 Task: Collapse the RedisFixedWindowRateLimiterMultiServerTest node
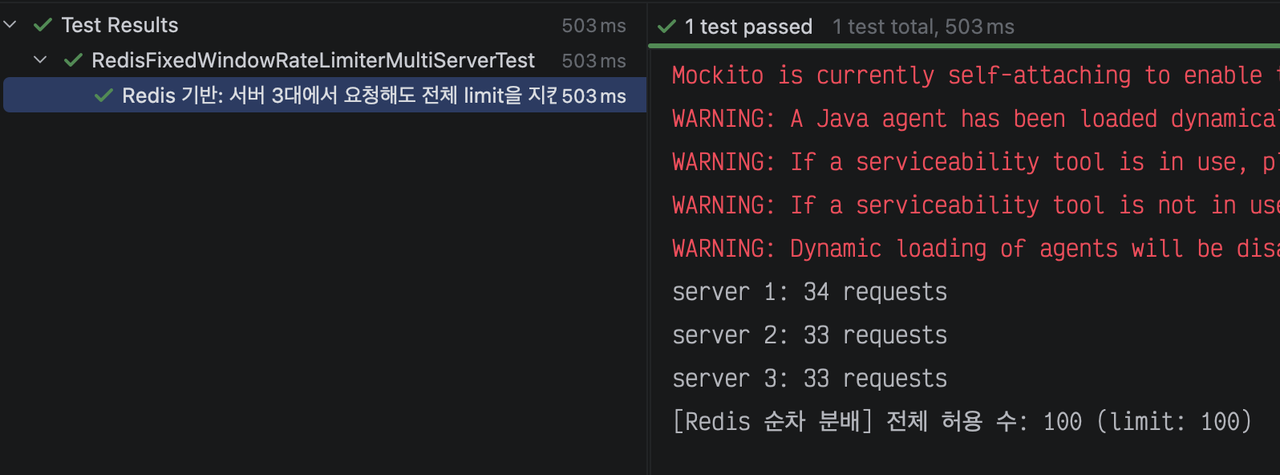tap(41, 60)
